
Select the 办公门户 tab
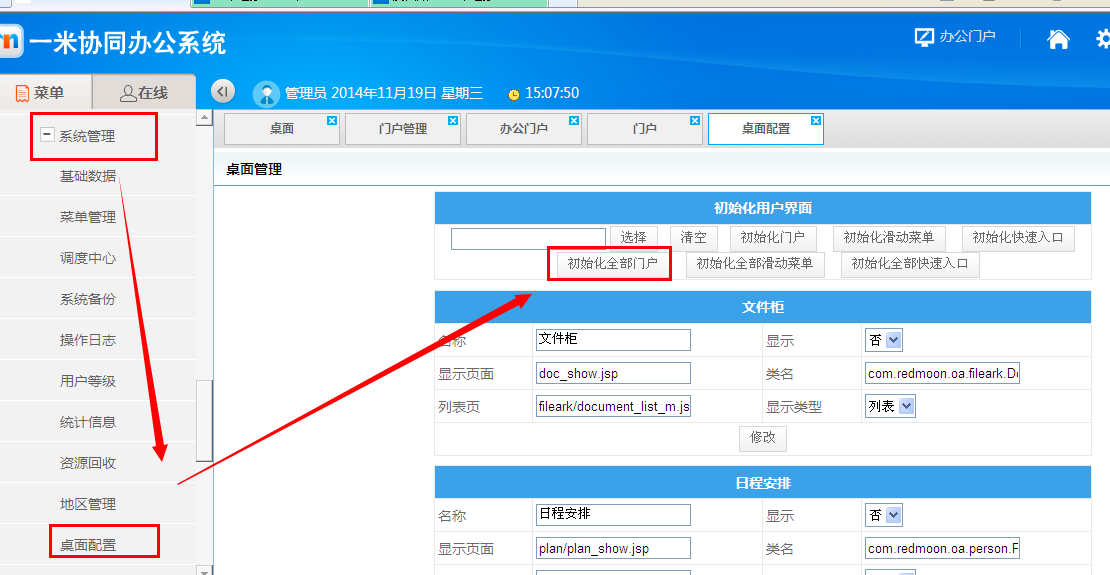(524, 129)
